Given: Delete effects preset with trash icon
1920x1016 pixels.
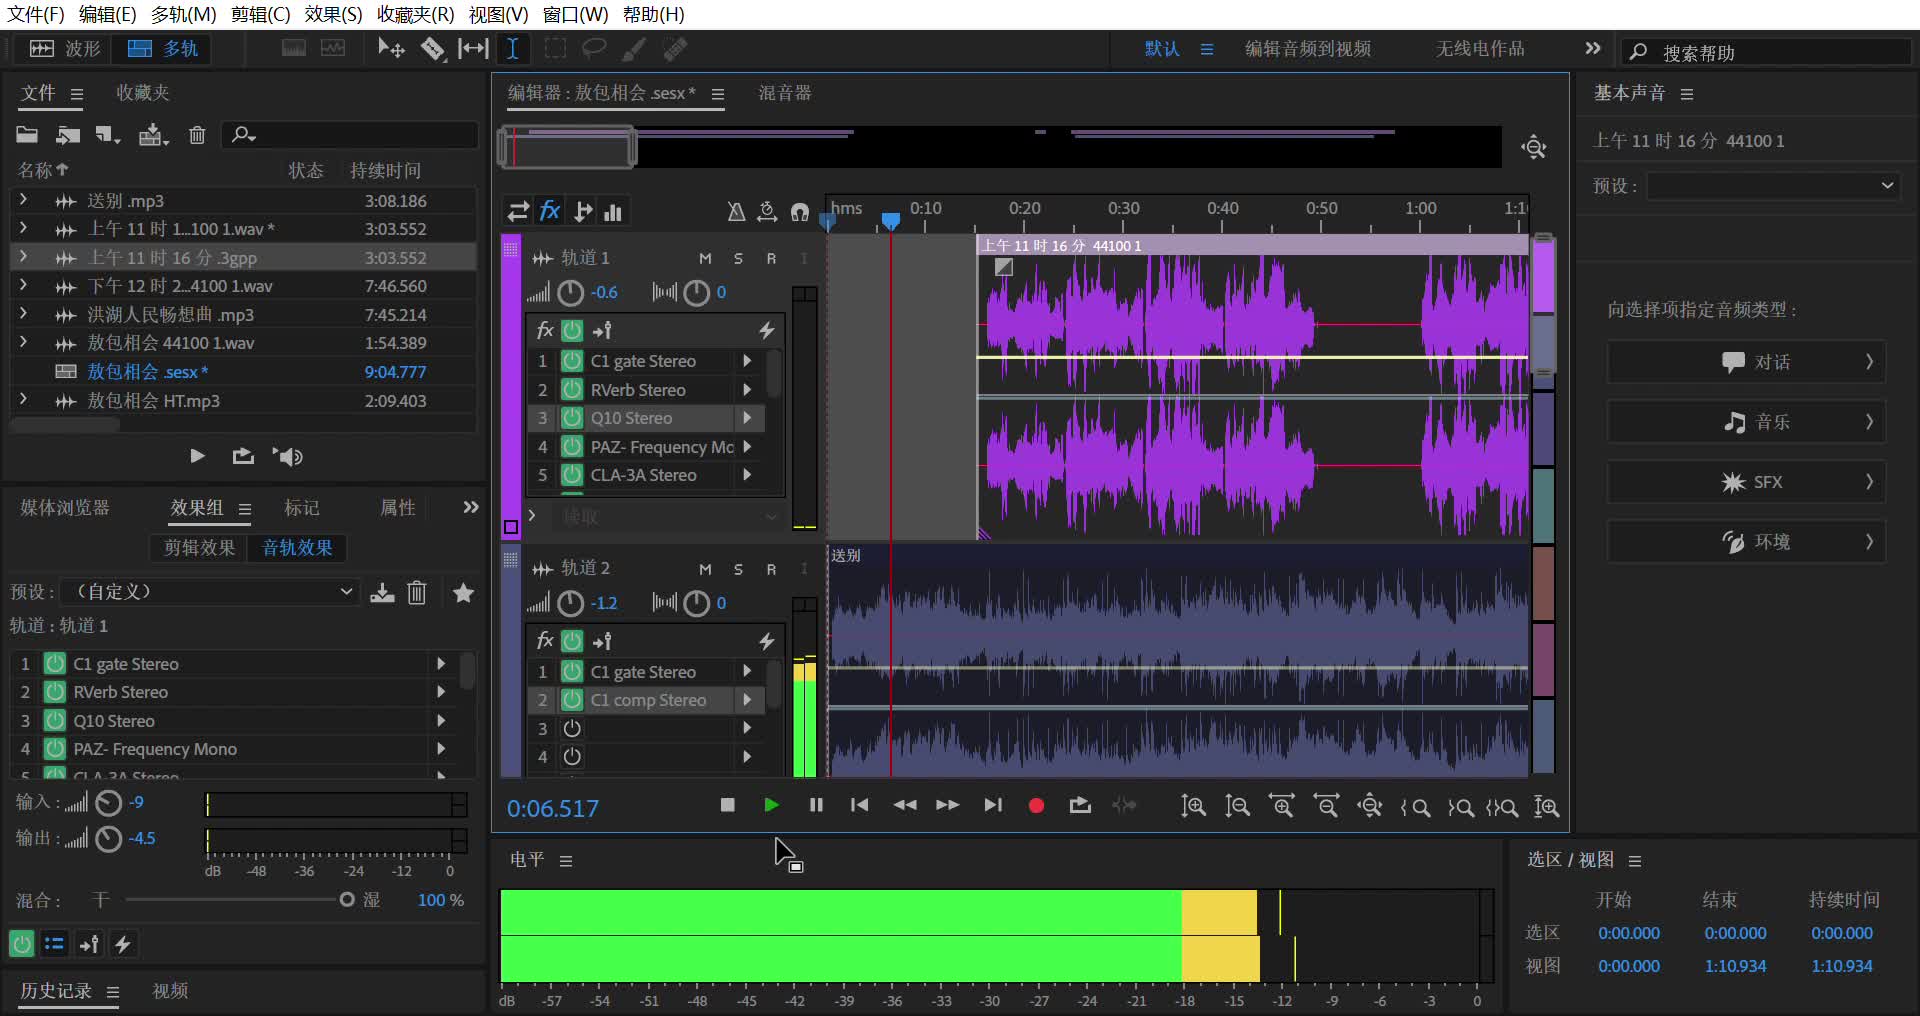Looking at the screenshot, I should (x=417, y=593).
